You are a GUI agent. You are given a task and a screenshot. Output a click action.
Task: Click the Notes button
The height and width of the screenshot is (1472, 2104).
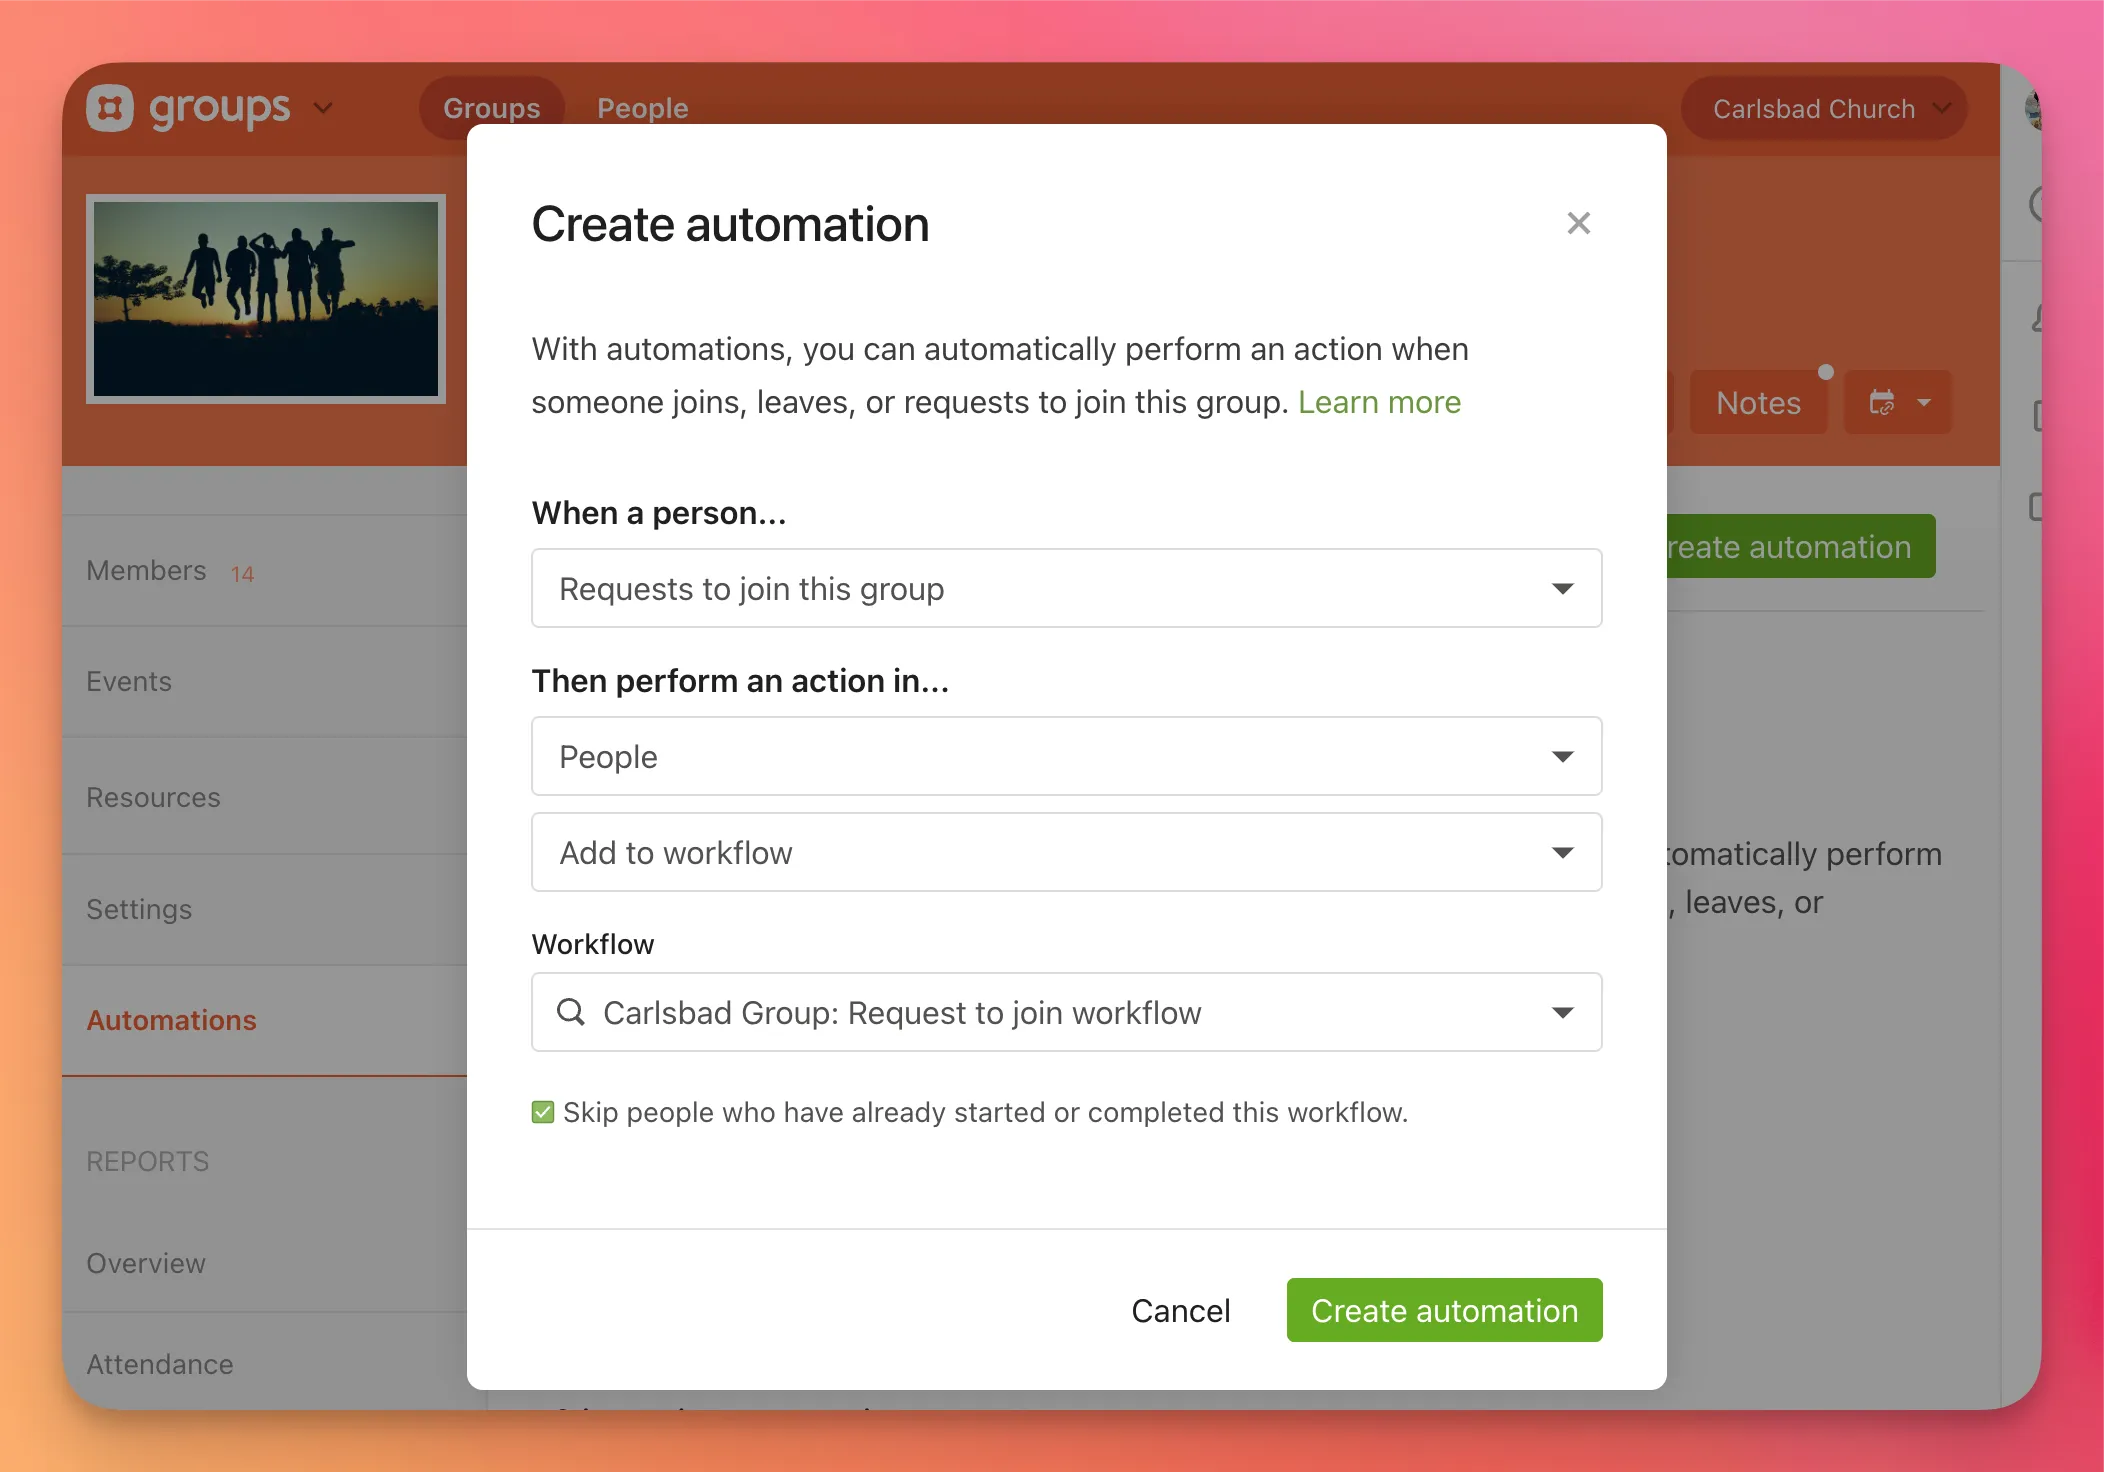(x=1758, y=402)
